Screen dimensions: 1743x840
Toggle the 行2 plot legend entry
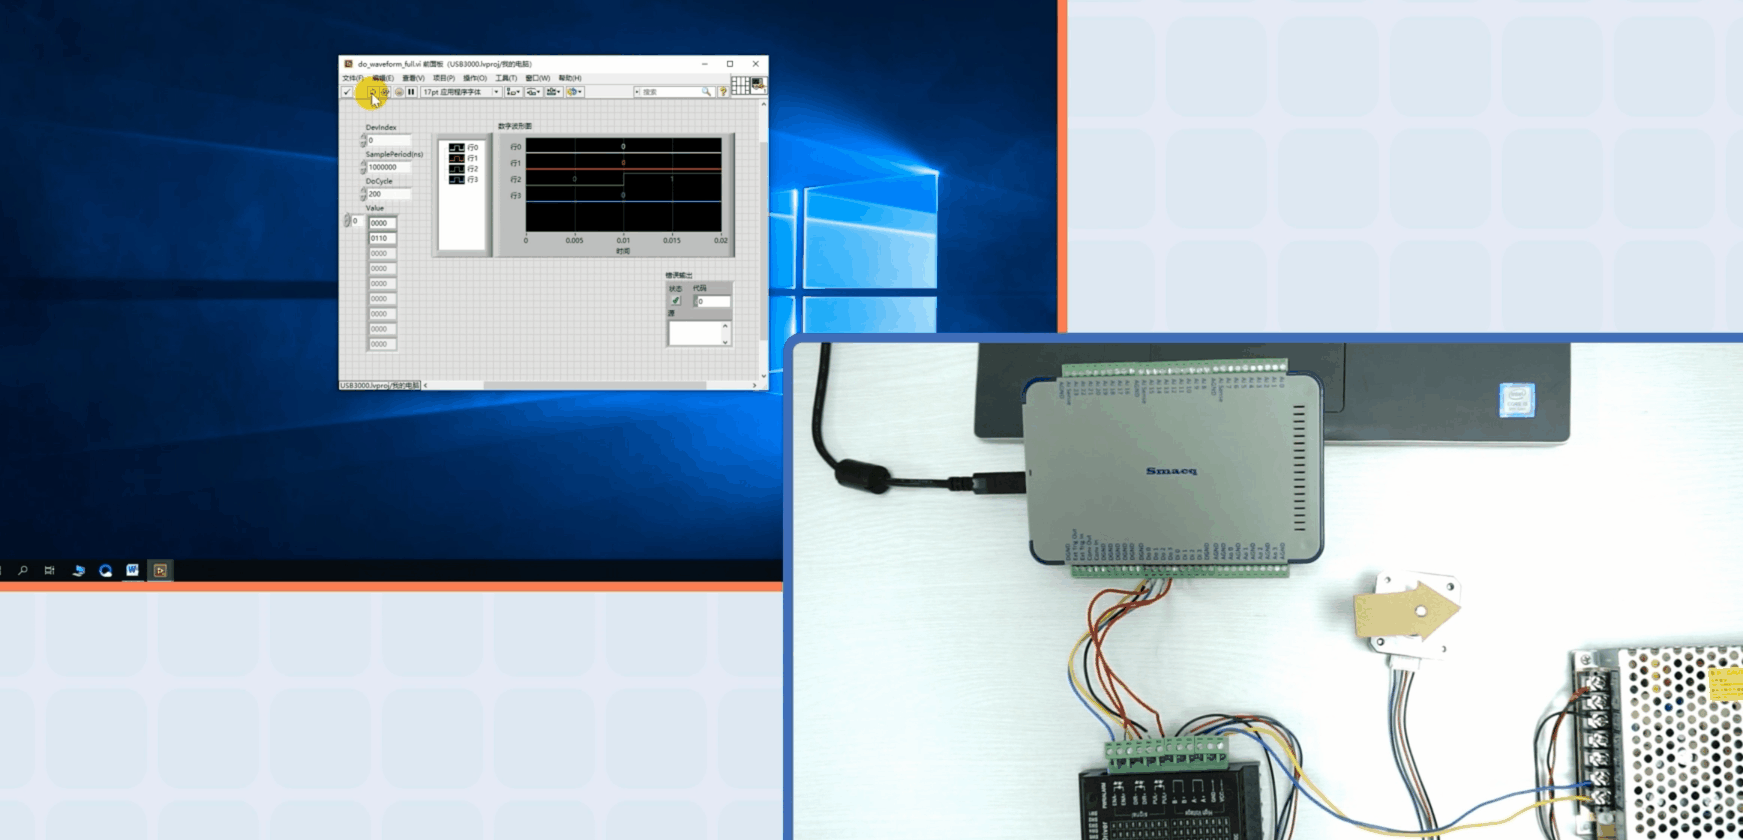[464, 169]
